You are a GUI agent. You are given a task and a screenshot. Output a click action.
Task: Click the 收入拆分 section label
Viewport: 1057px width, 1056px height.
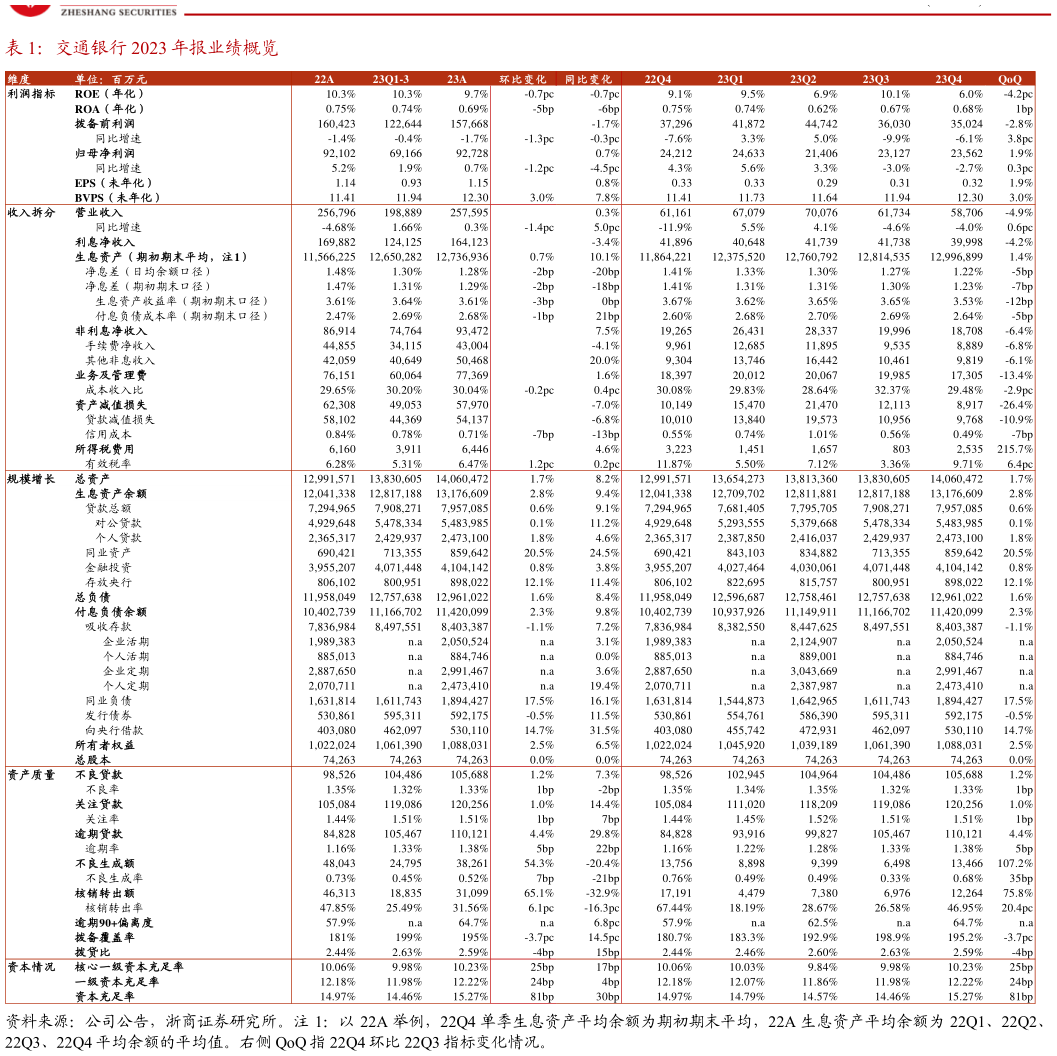pyautogui.click(x=31, y=213)
